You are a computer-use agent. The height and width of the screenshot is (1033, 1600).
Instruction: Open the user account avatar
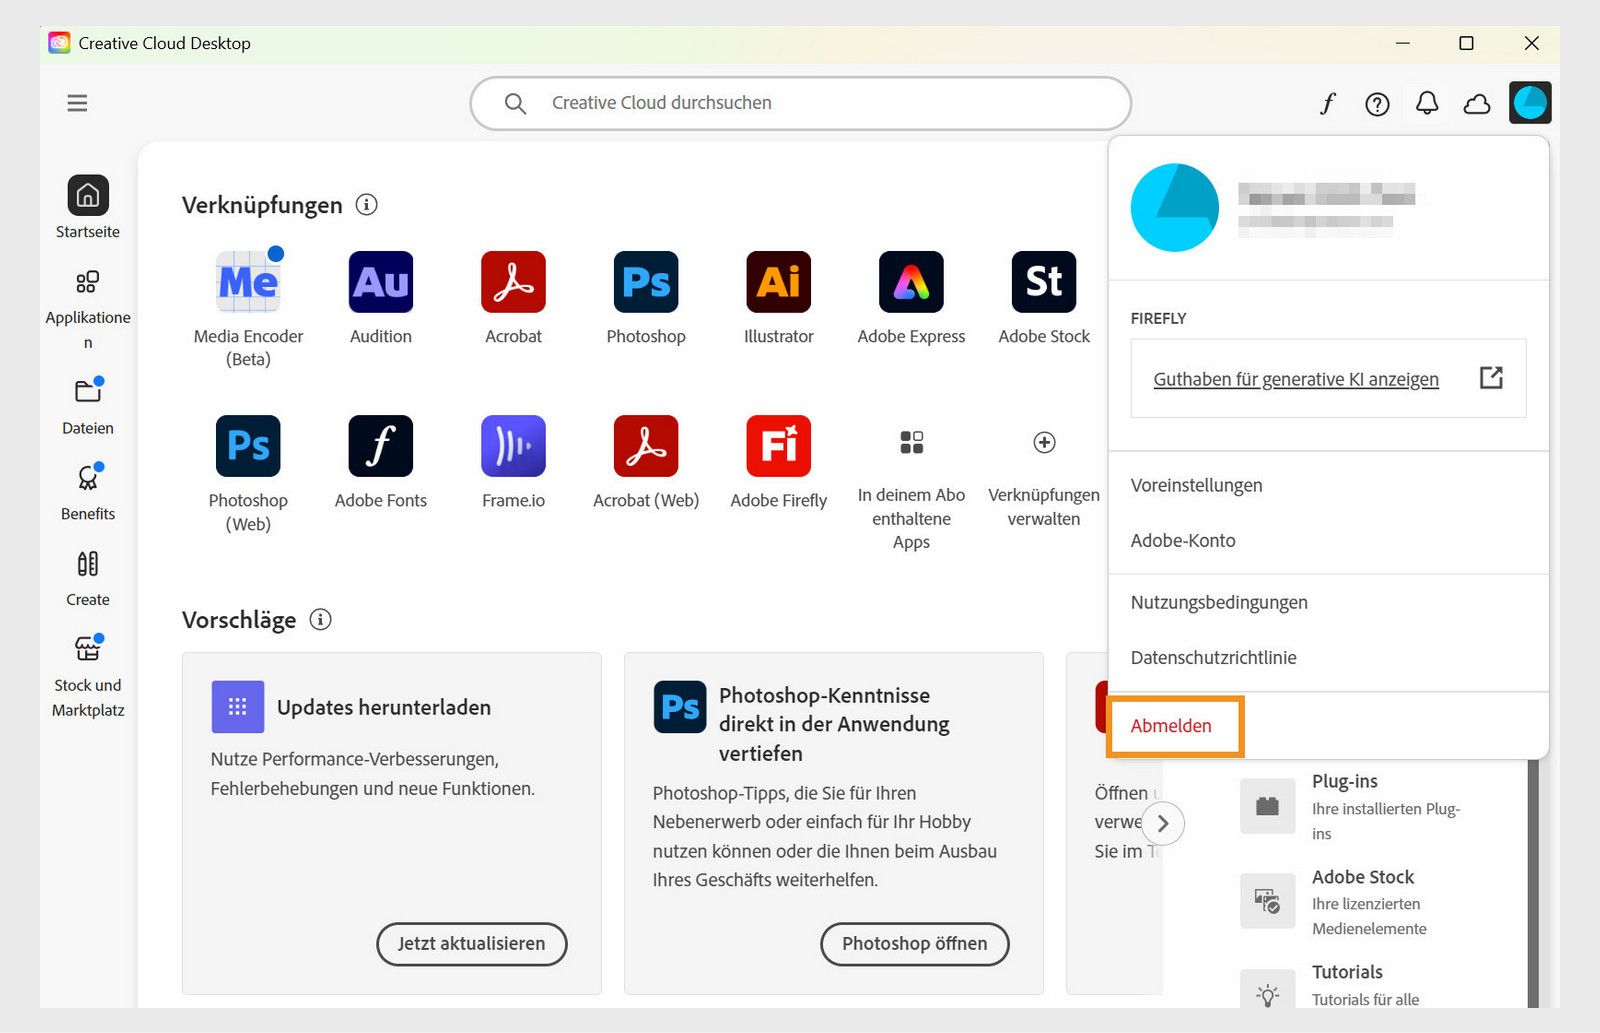click(1530, 101)
